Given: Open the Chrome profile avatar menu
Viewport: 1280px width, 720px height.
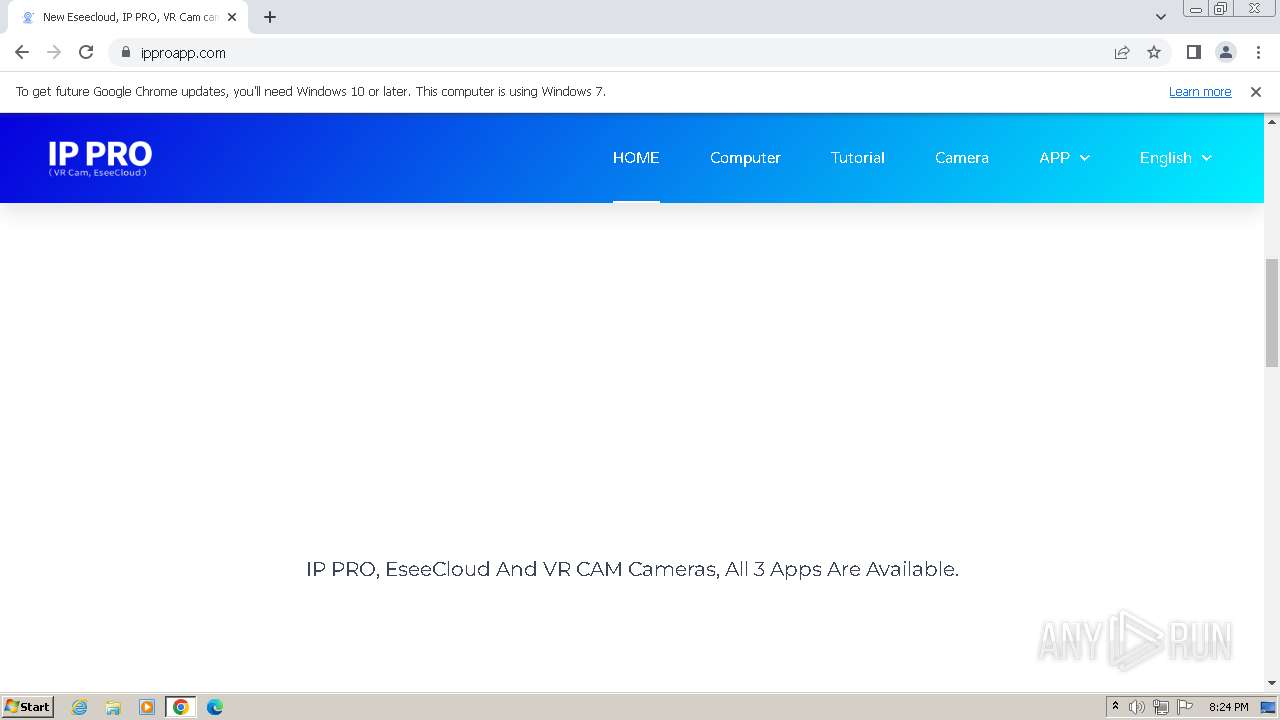Looking at the screenshot, I should click(x=1226, y=52).
